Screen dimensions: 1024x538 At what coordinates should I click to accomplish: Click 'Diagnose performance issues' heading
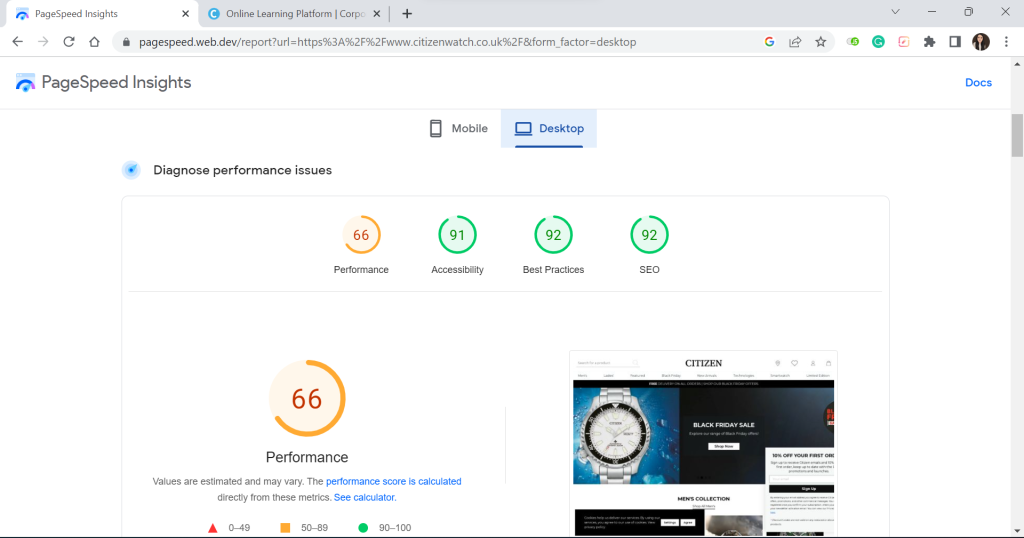pyautogui.click(x=242, y=170)
